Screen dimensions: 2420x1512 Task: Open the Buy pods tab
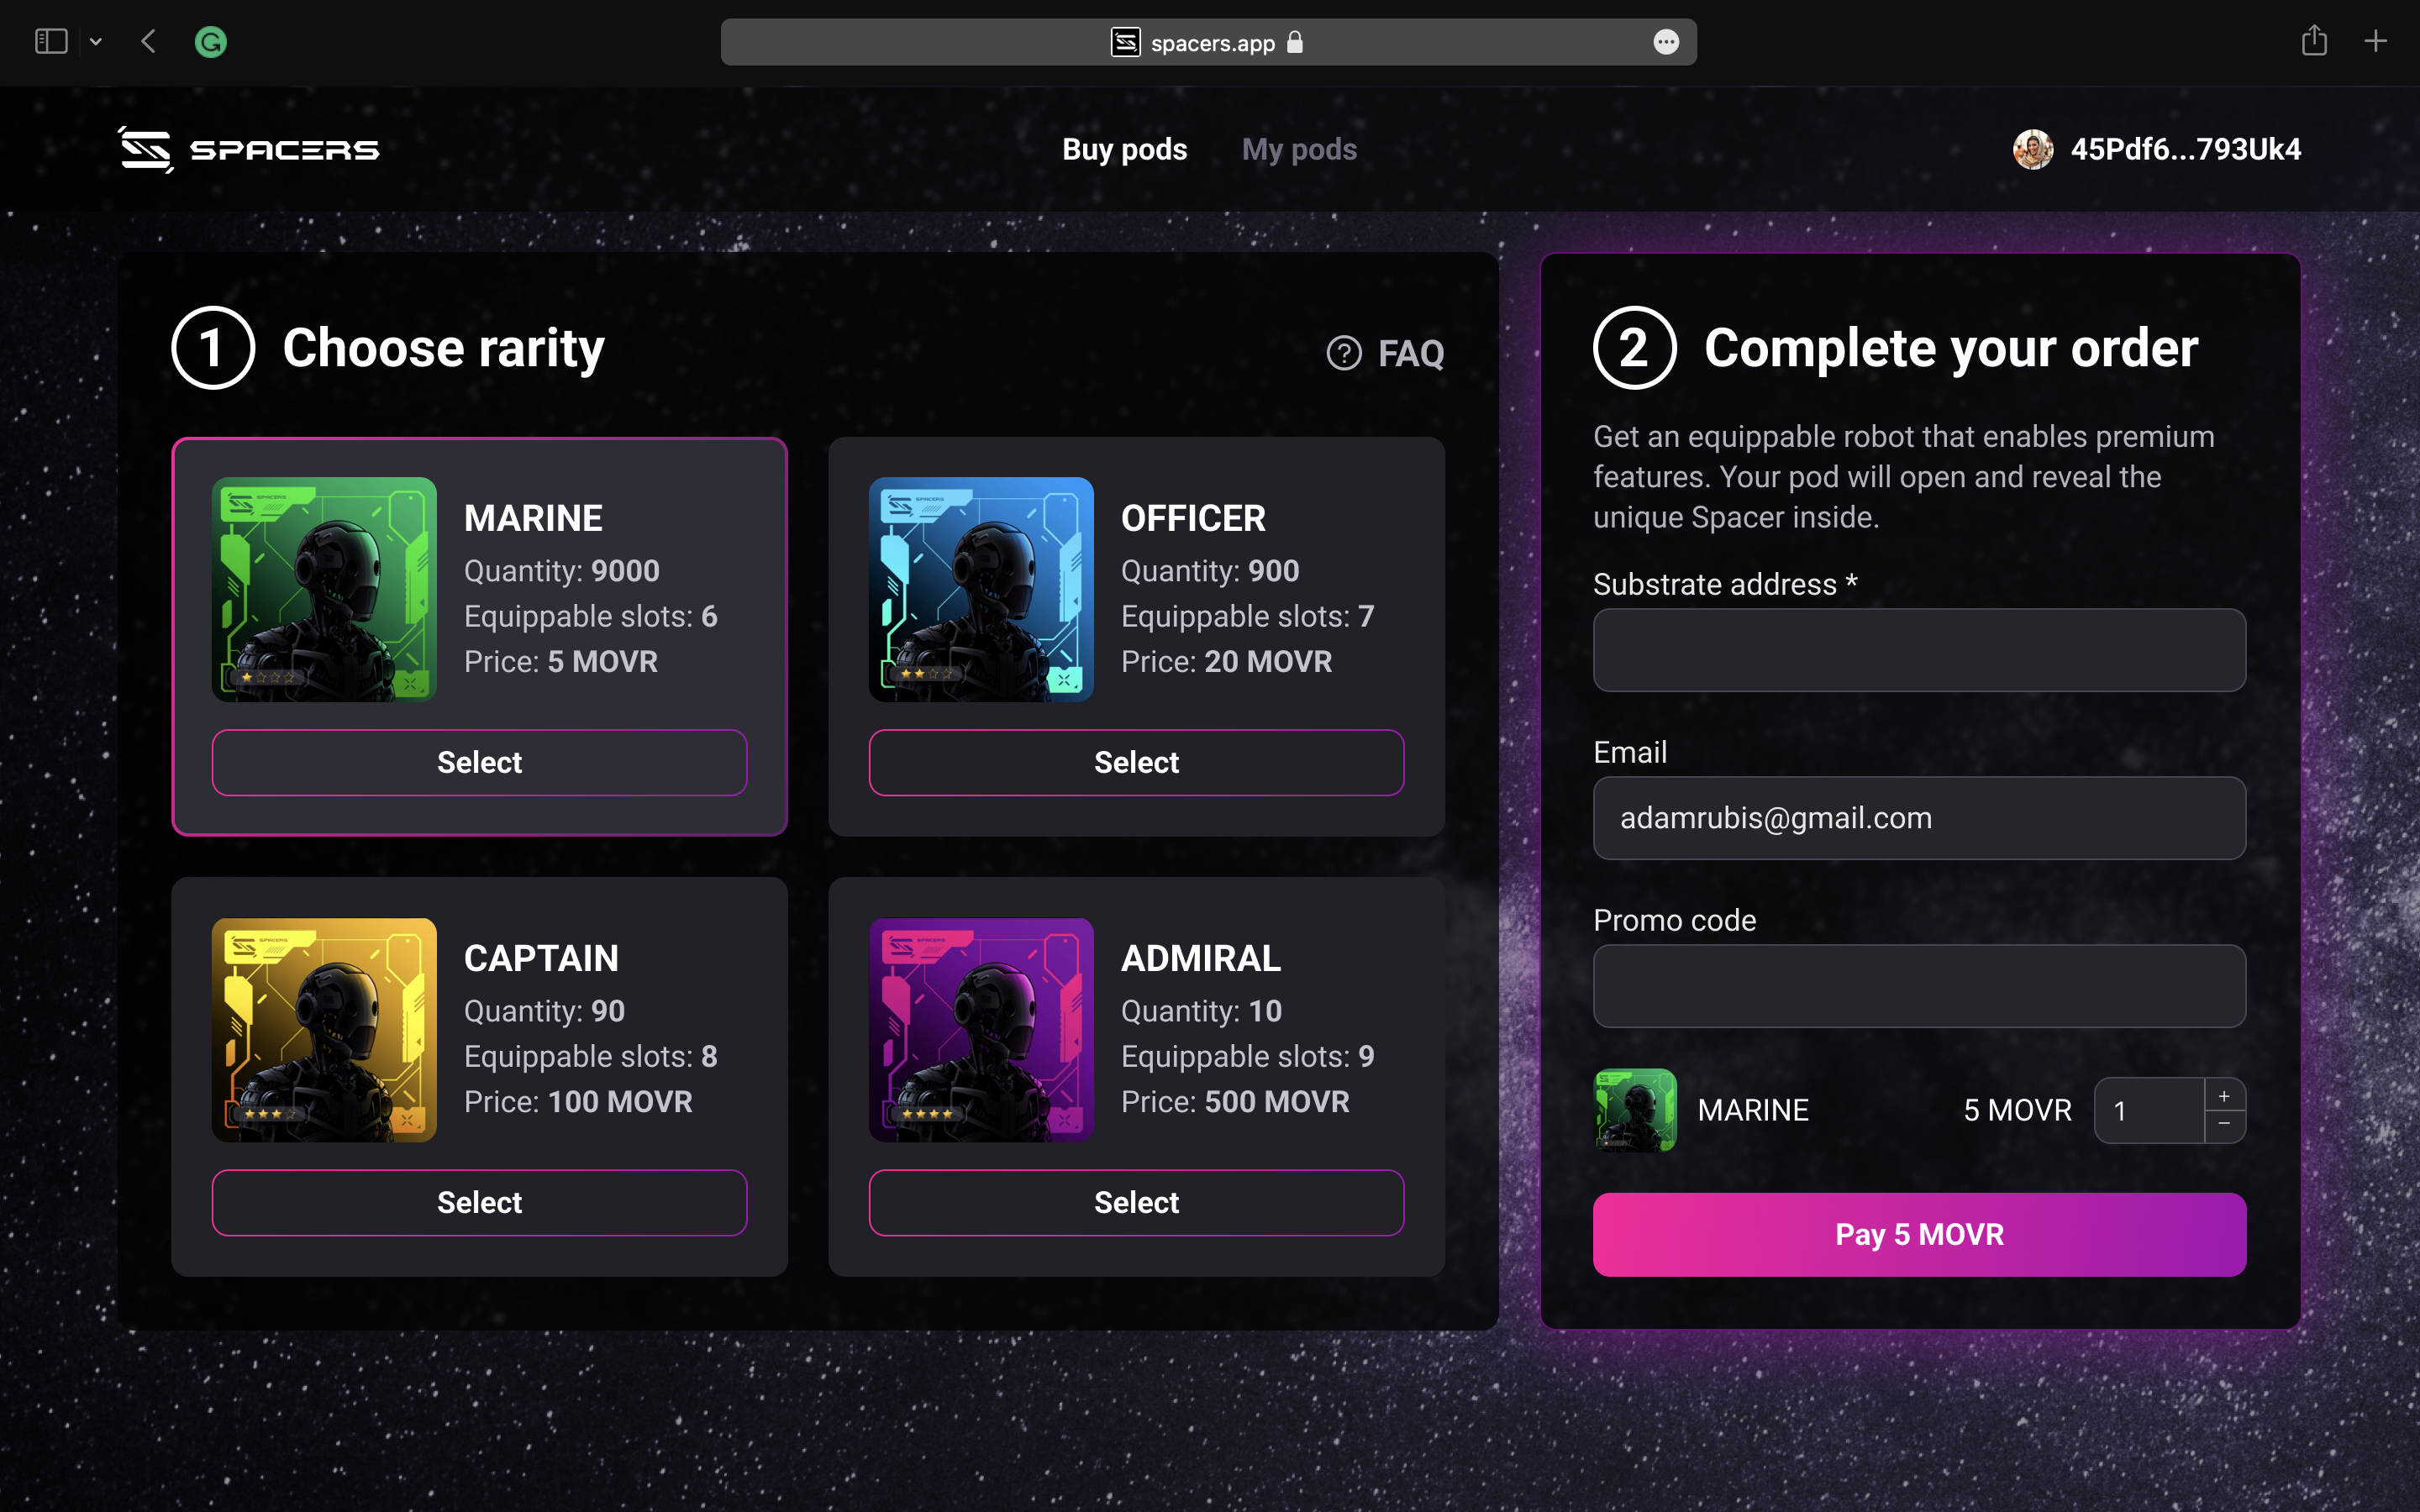tap(1124, 150)
